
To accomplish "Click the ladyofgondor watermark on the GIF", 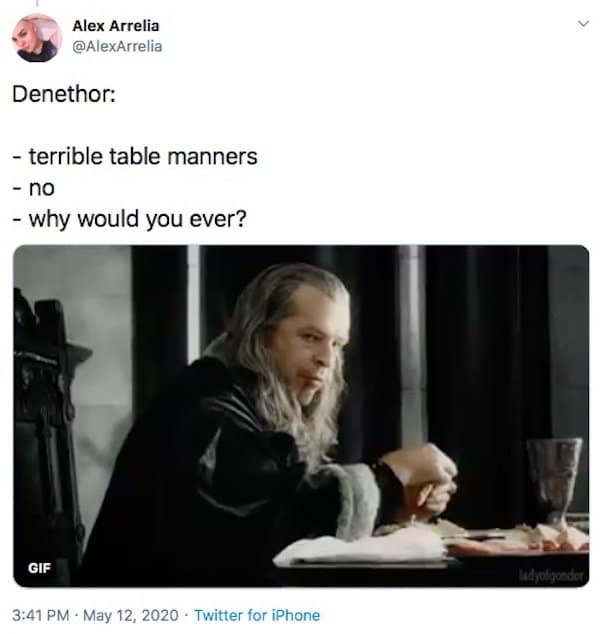I will (551, 575).
